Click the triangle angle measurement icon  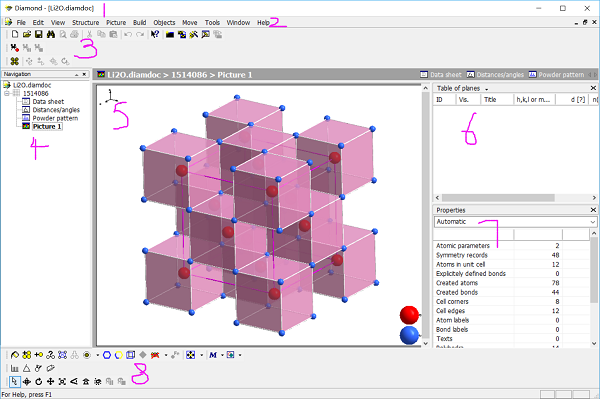point(26,368)
